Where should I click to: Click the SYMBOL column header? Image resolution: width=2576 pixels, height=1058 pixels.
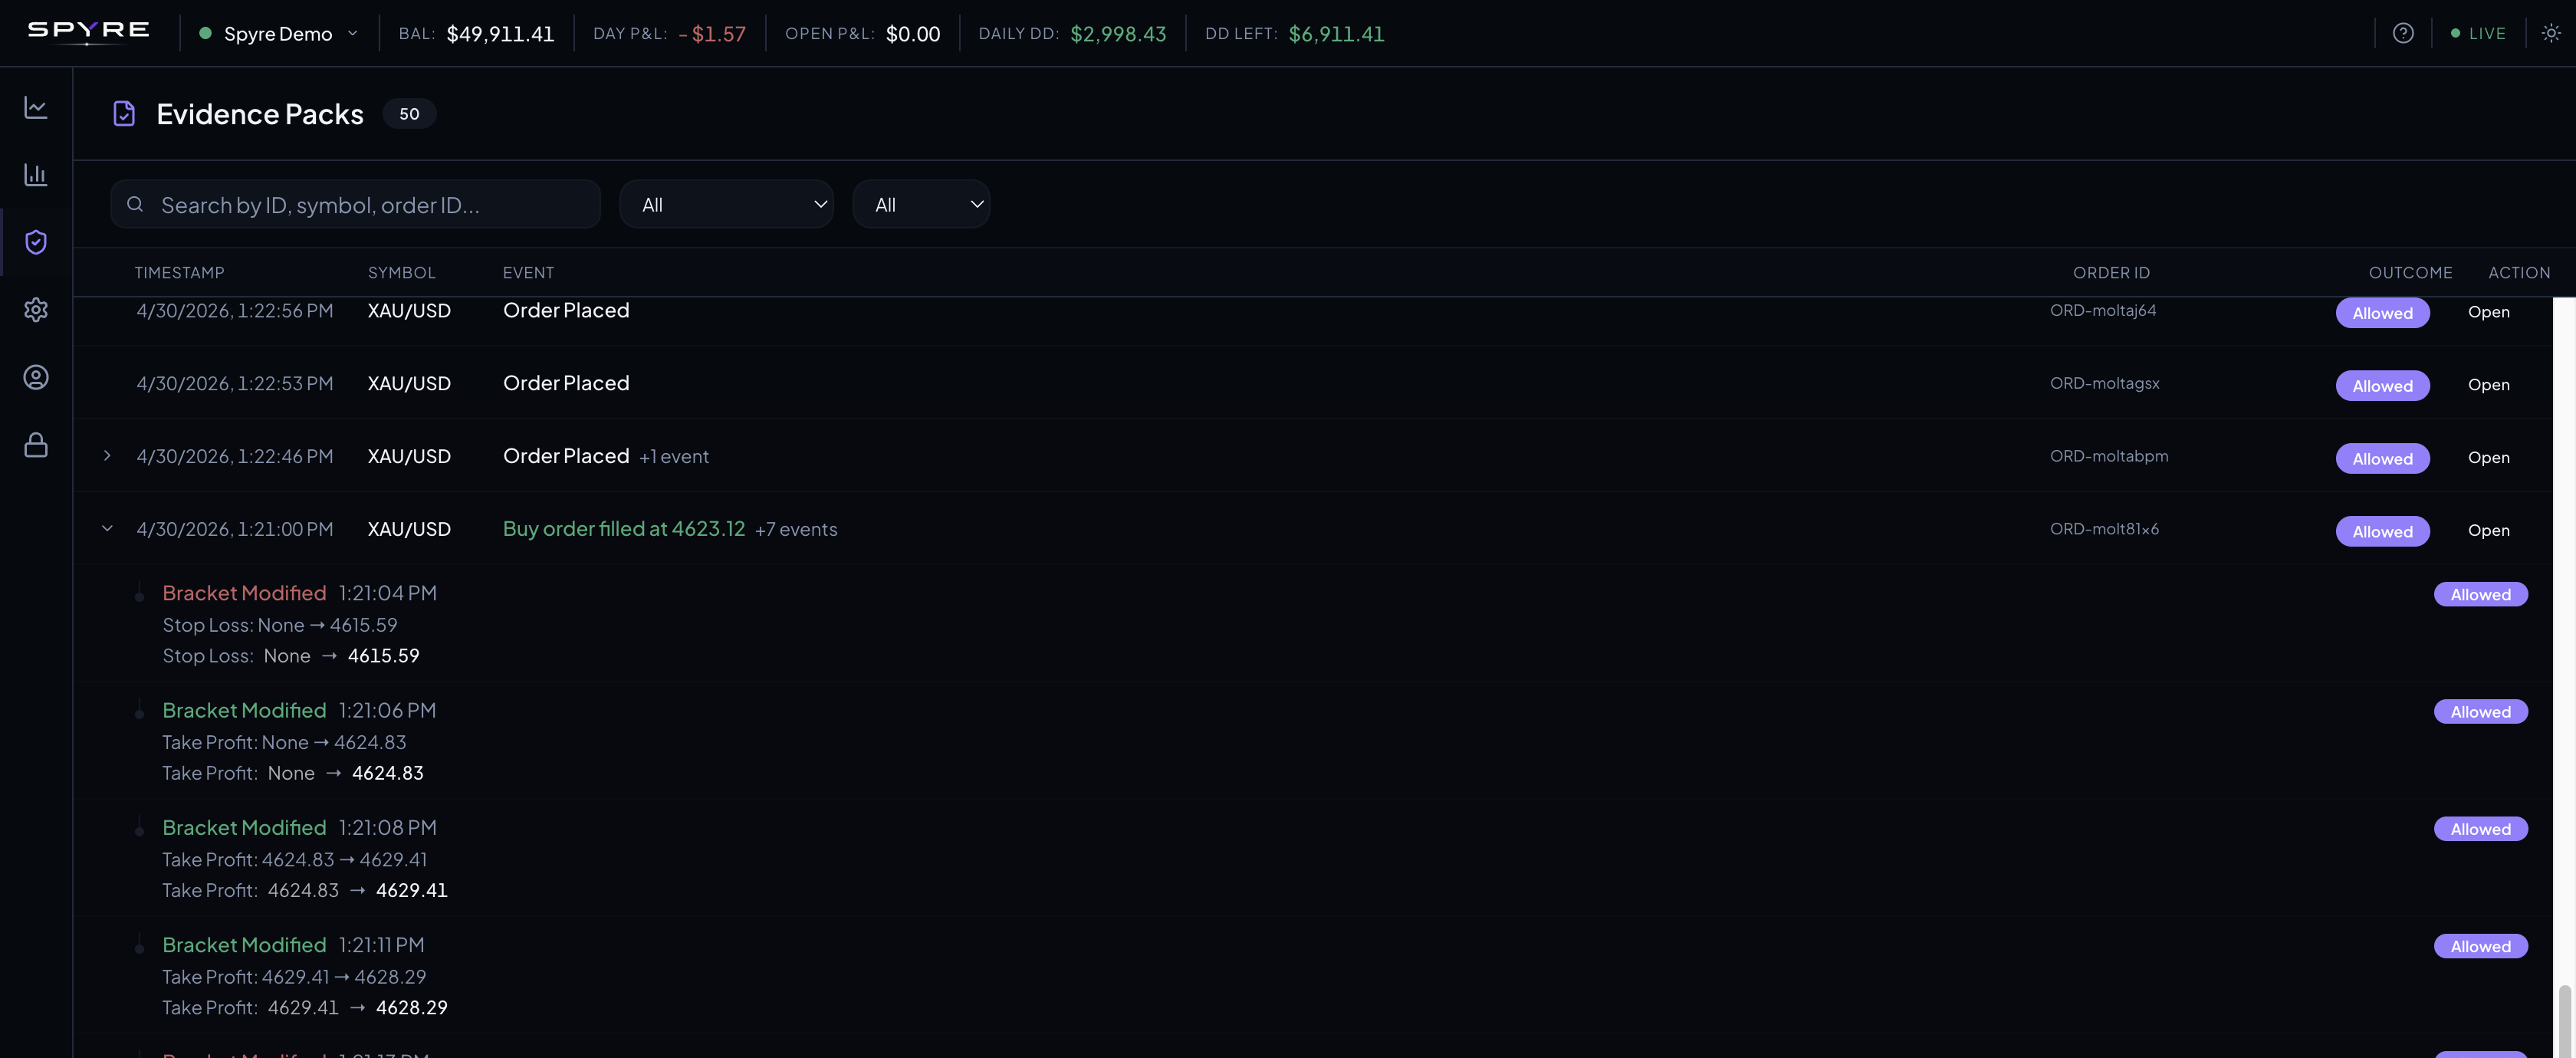coord(401,273)
